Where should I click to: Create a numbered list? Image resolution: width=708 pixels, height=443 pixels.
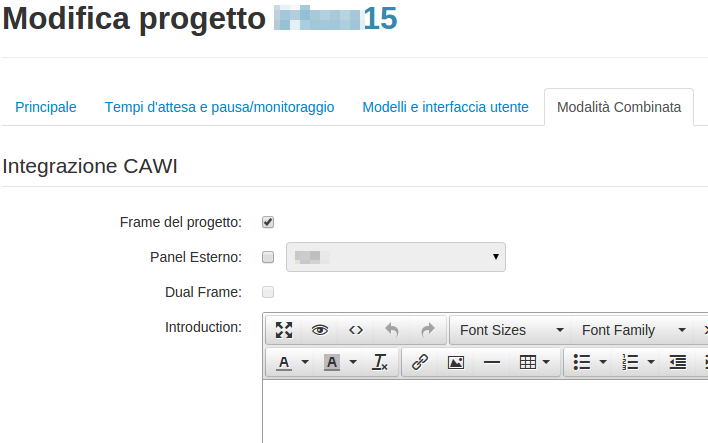tap(630, 362)
